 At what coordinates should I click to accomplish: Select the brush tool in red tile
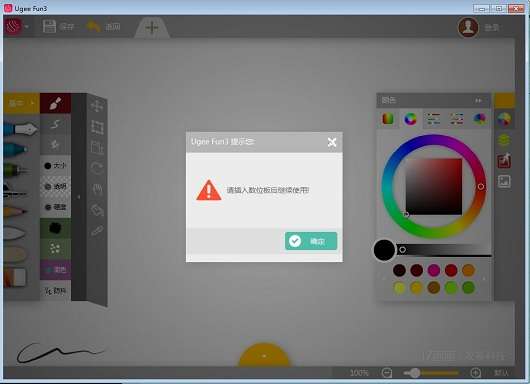(55, 103)
